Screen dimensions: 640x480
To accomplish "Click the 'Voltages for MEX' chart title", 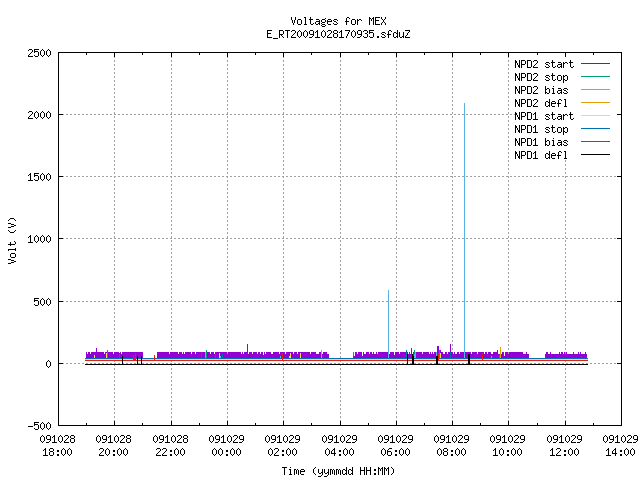I will click(338, 21).
